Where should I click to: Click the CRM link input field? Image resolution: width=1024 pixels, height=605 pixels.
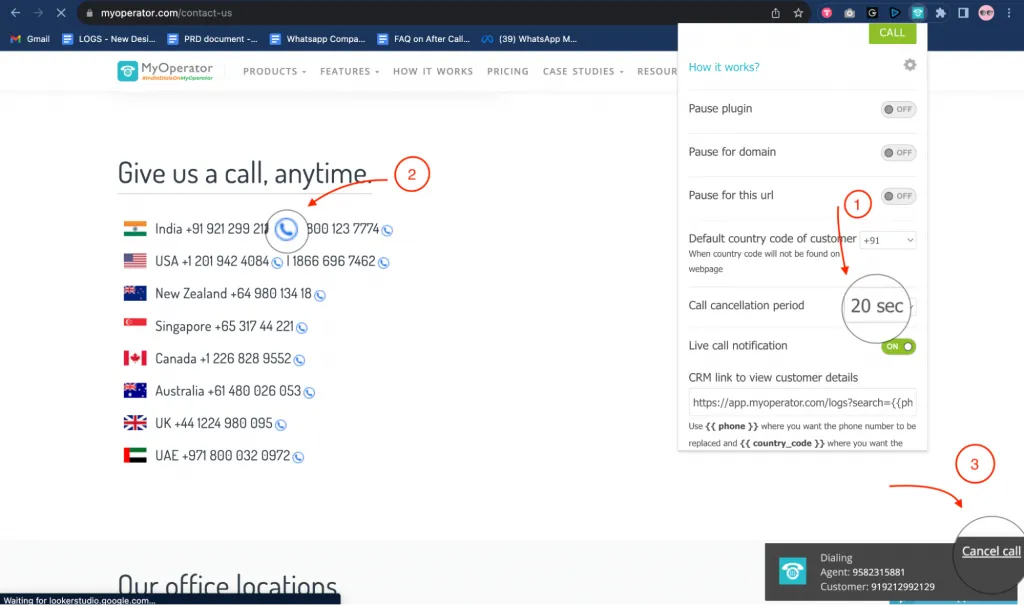point(802,402)
